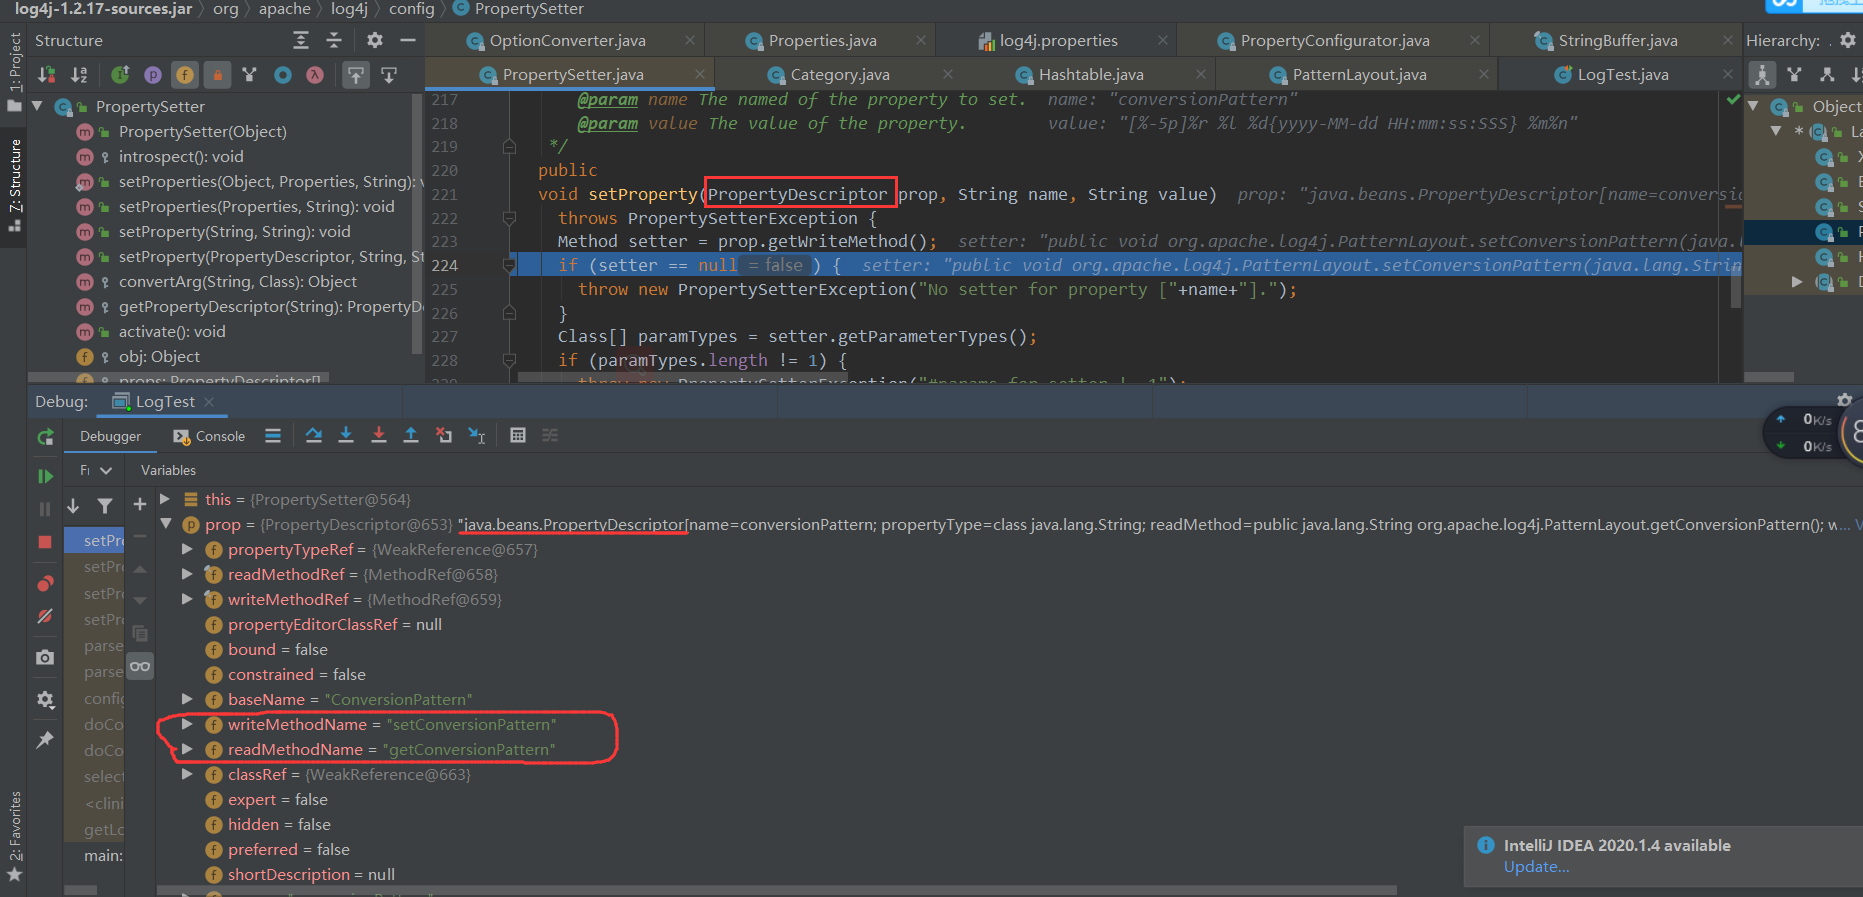Resume program in debugger

pos(45,476)
